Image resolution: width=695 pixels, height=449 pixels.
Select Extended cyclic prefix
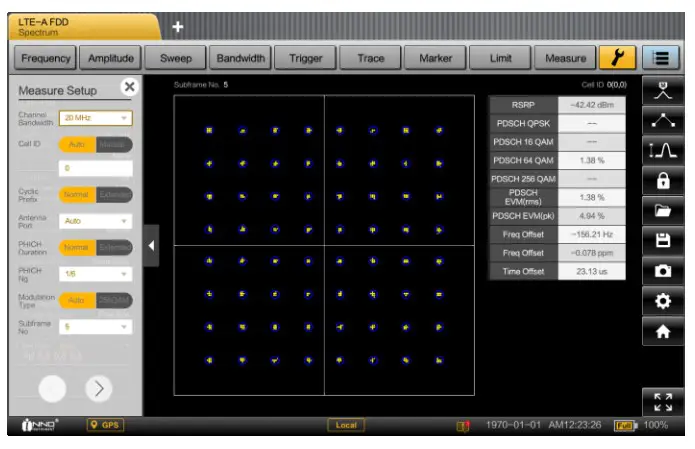[114, 195]
